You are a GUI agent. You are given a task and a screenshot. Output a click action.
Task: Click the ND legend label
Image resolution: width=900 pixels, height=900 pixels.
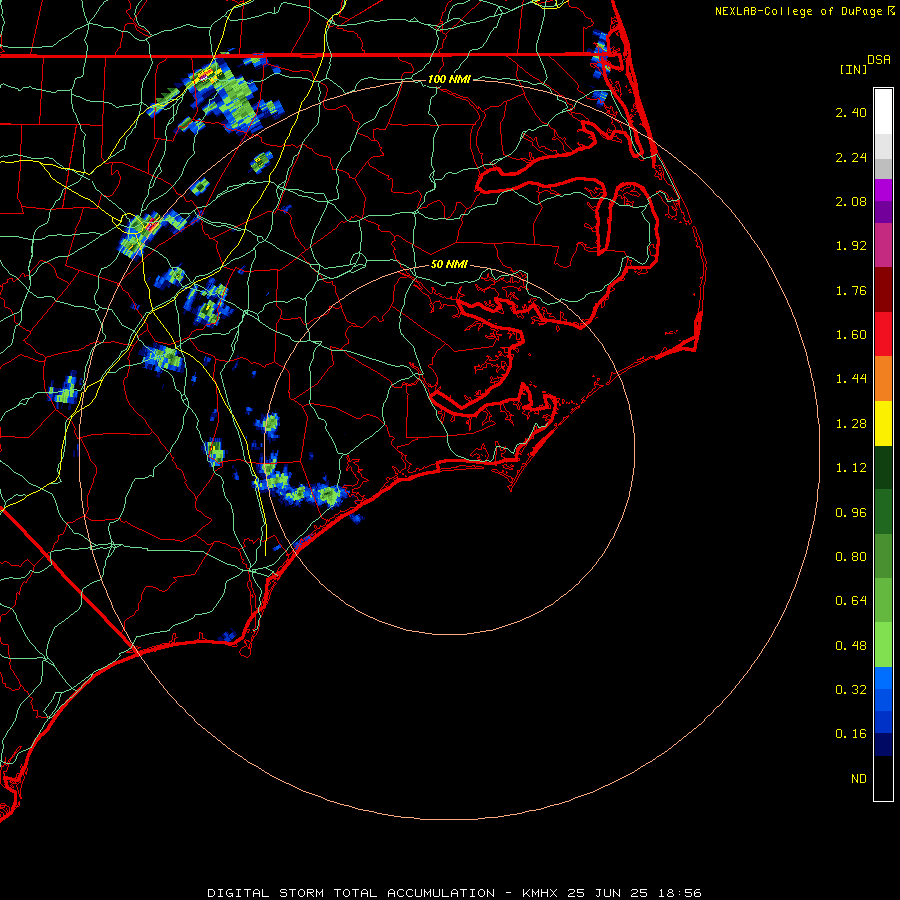coord(859,779)
